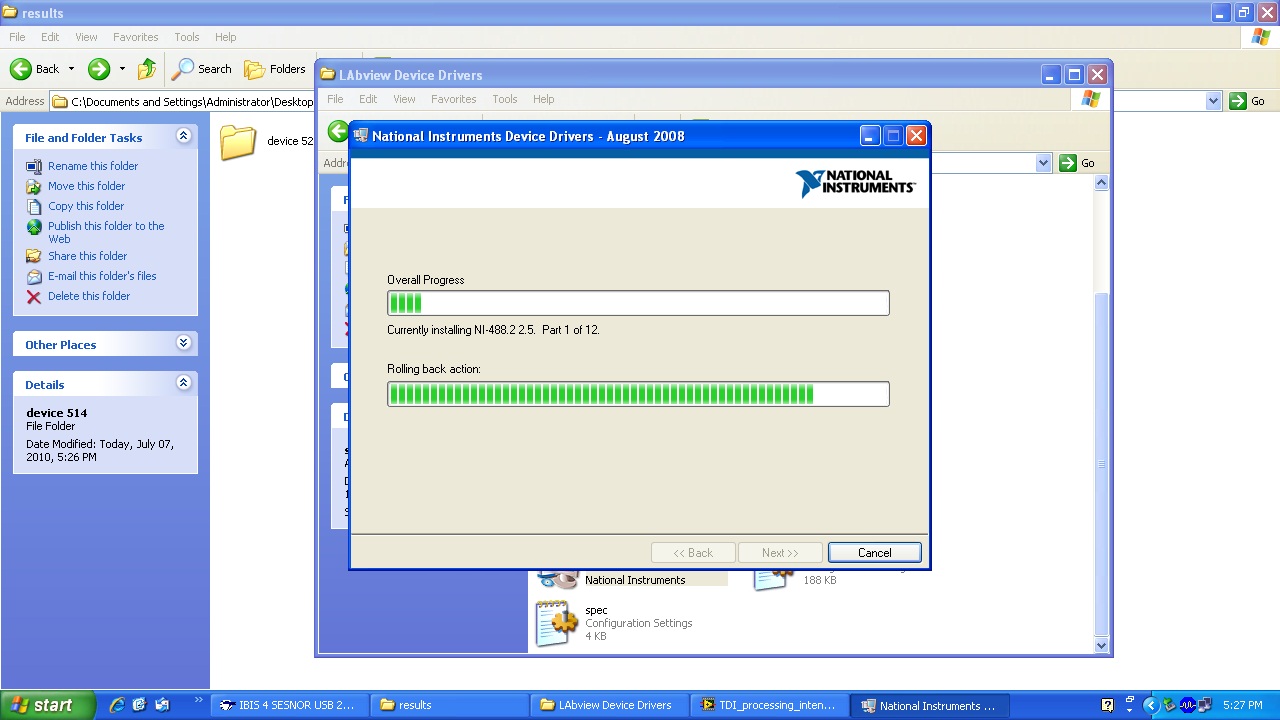Click Move this folder link
Viewport: 1280px width, 720px height.
[x=86, y=186]
